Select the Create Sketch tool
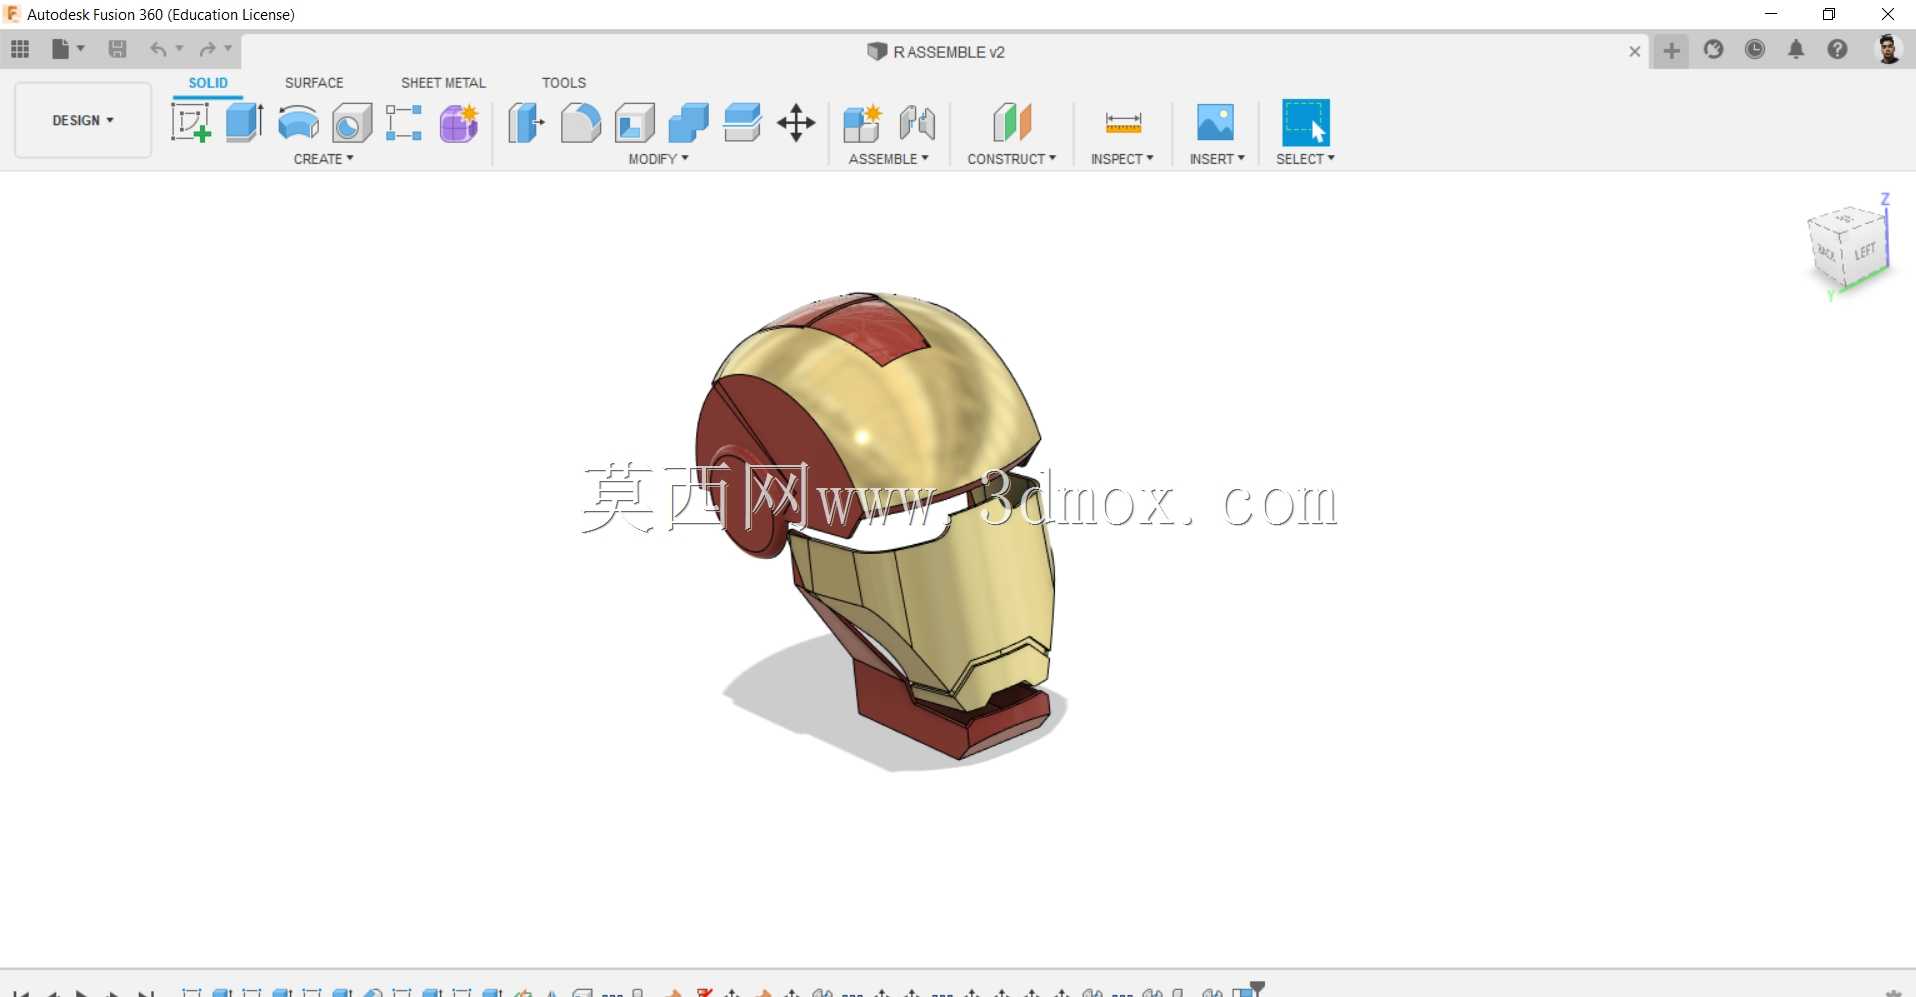 [x=191, y=123]
